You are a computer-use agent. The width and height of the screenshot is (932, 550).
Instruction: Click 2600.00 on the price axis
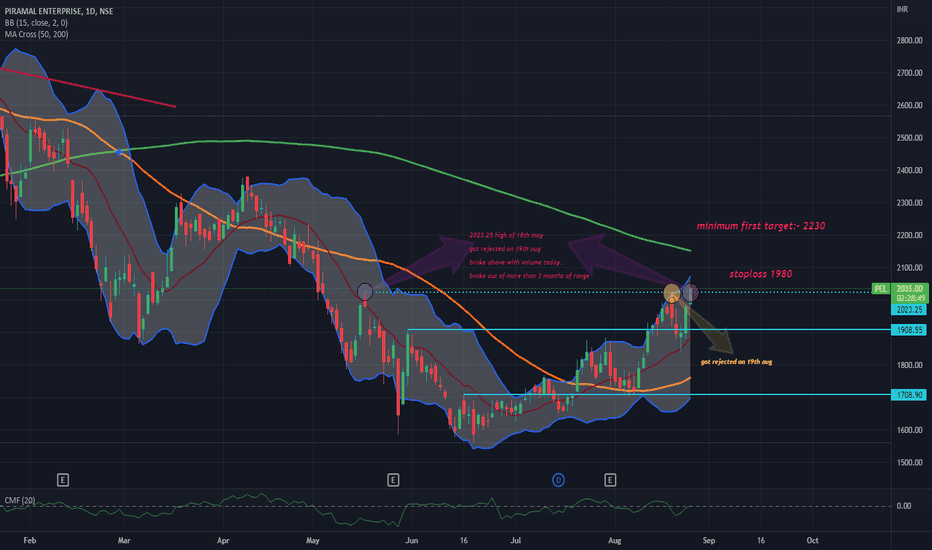coord(909,105)
